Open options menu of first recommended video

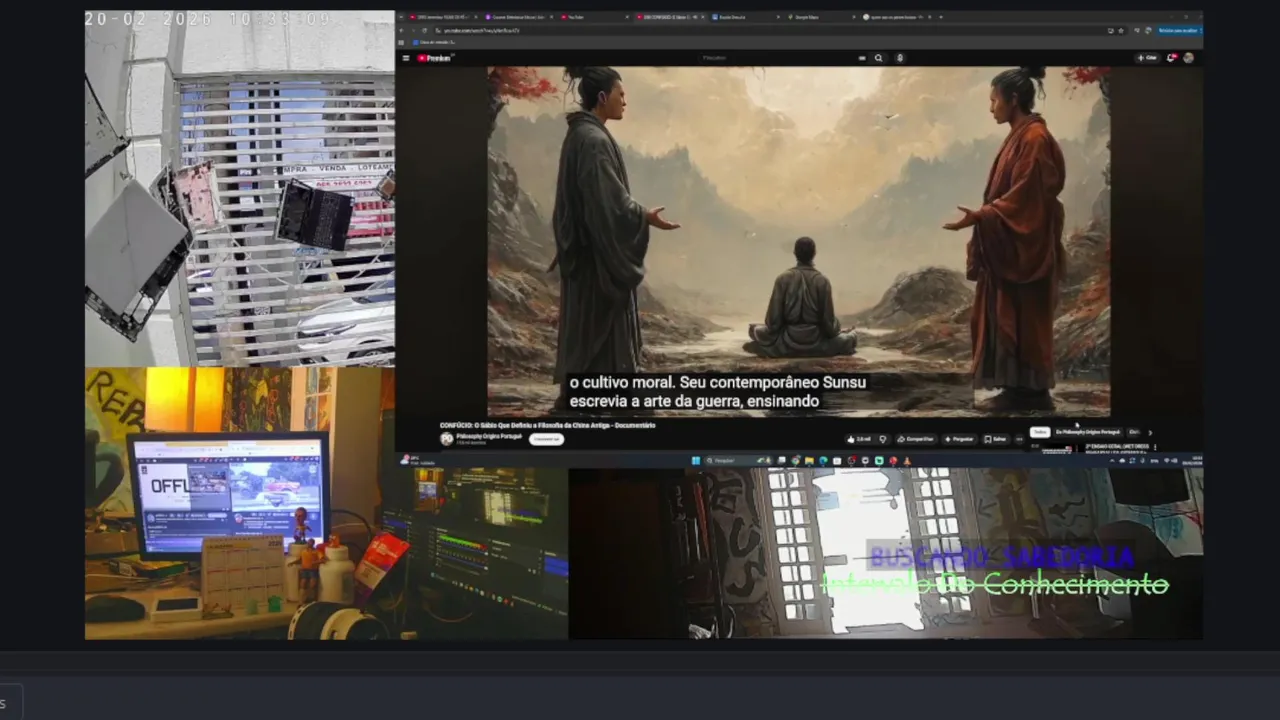[1155, 447]
